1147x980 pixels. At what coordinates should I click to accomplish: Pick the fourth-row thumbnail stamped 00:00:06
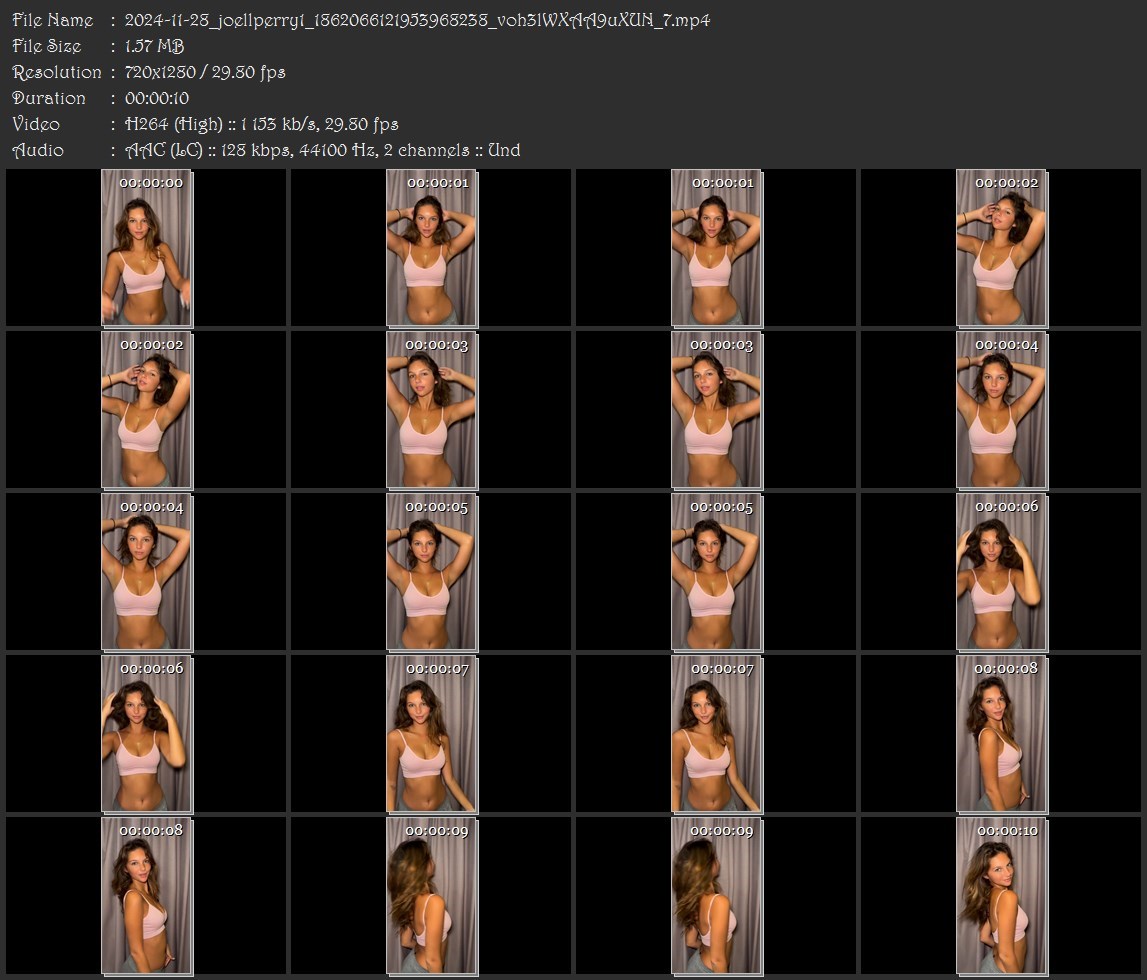click(x=147, y=734)
